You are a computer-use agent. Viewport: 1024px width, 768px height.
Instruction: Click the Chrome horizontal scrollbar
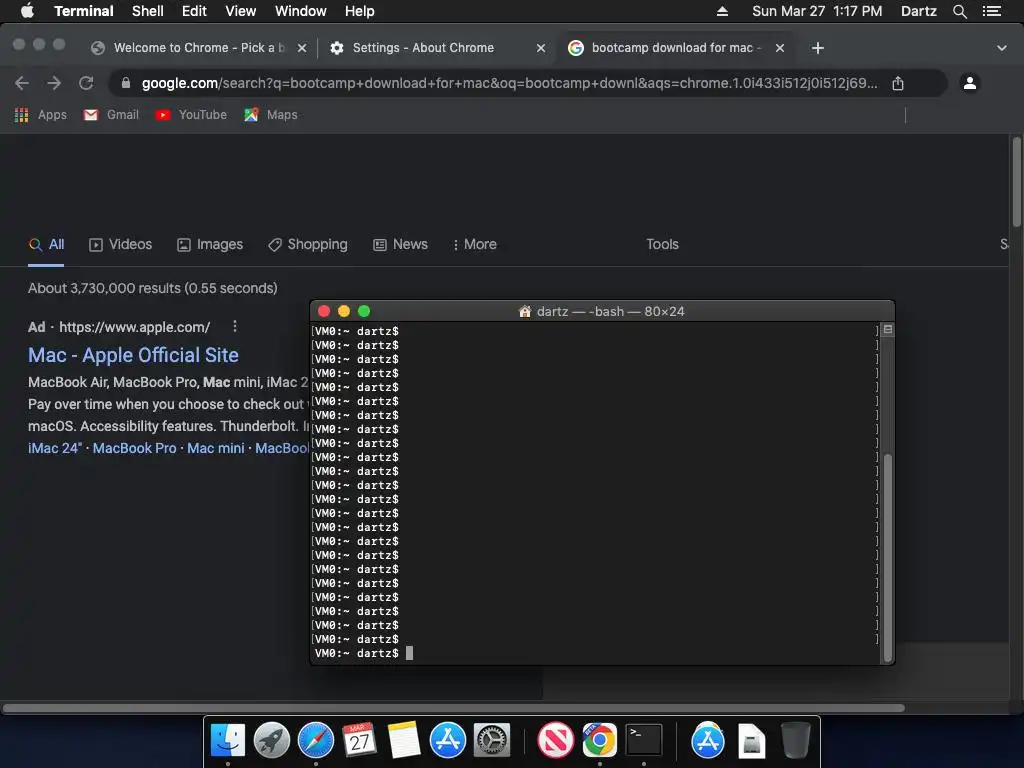click(x=453, y=708)
